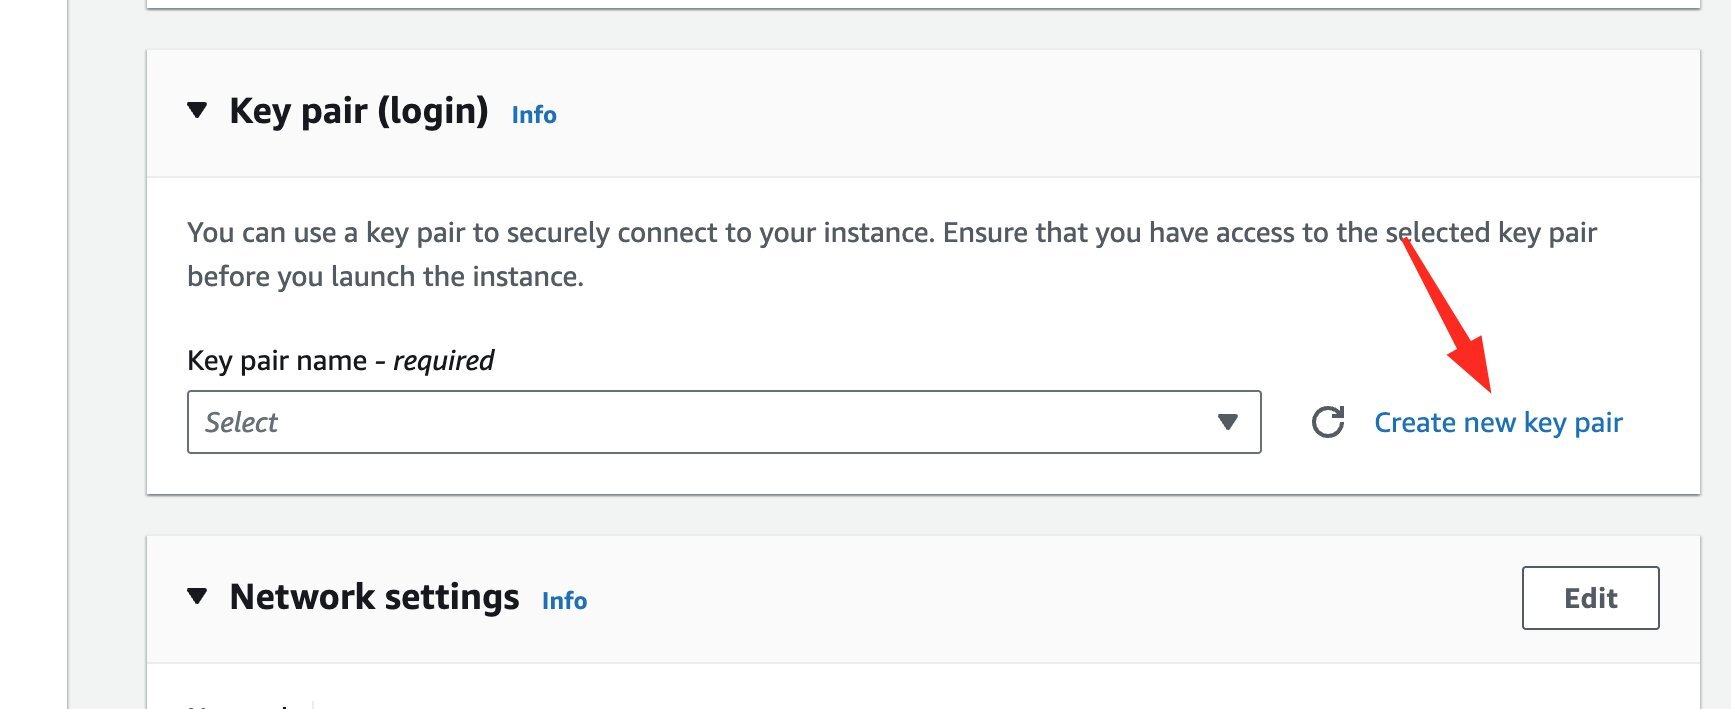
Task: Open the Key pair name dropdown caret
Action: (1228, 422)
